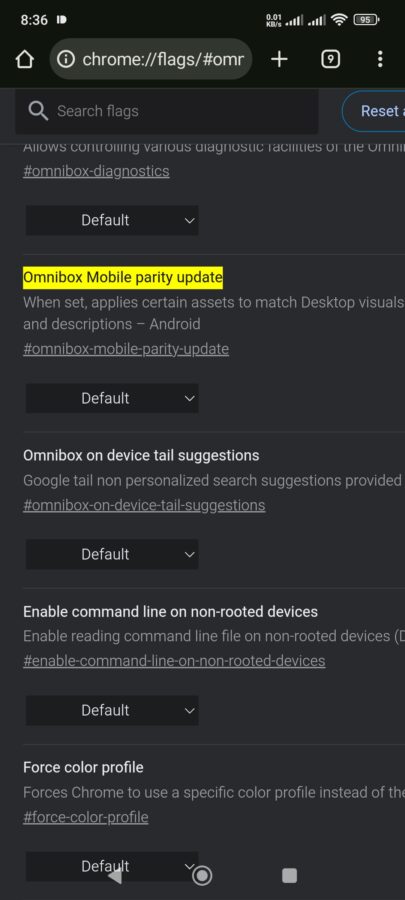Open dropdown for Omnibox diagnostics flag

coord(112,220)
